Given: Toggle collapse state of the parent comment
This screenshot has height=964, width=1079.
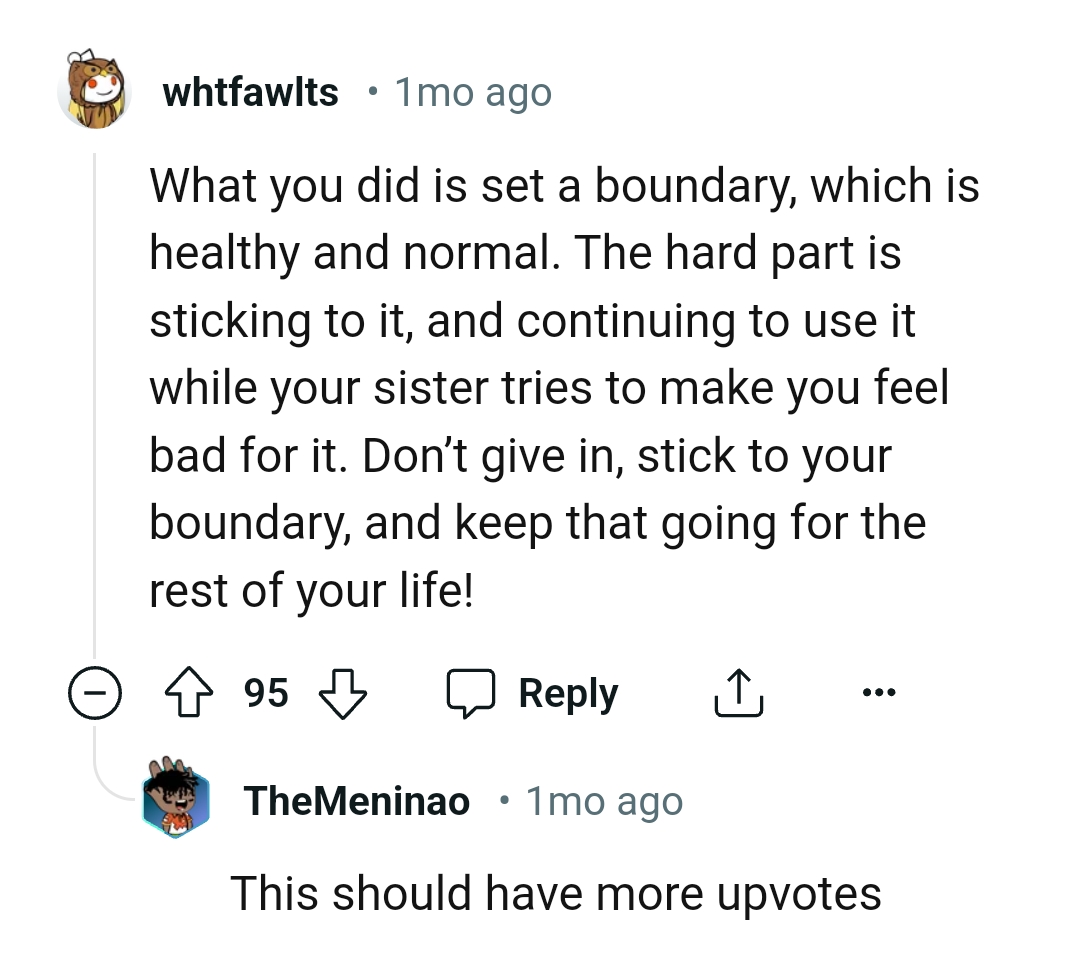Looking at the screenshot, I should 95,691.
